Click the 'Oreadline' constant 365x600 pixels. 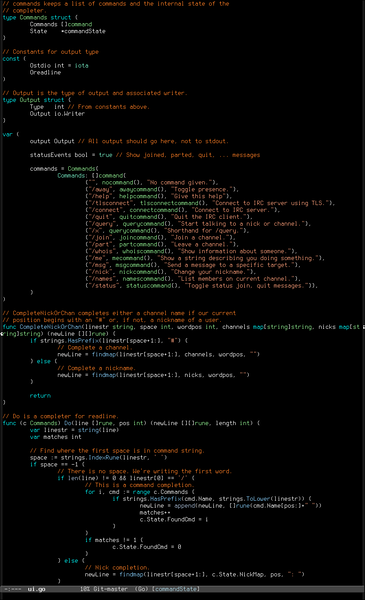click(x=45, y=72)
